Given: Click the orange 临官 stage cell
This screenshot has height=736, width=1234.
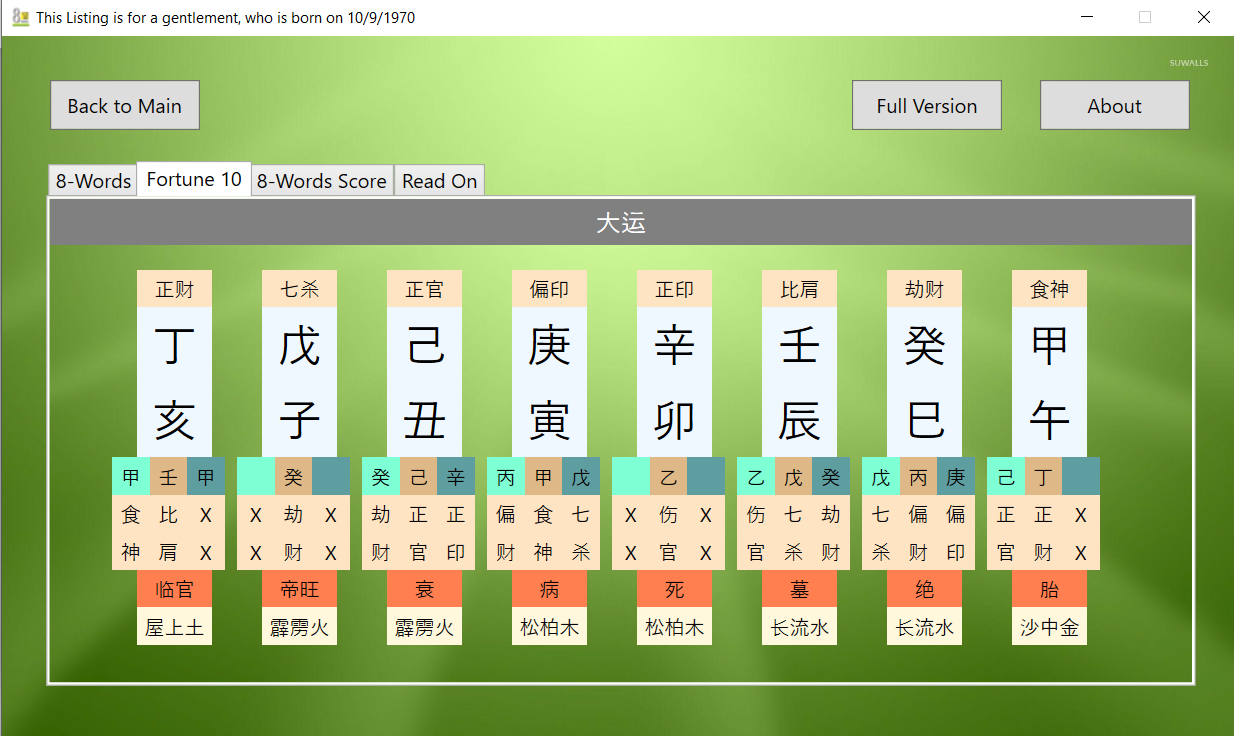Looking at the screenshot, I should (x=174, y=589).
